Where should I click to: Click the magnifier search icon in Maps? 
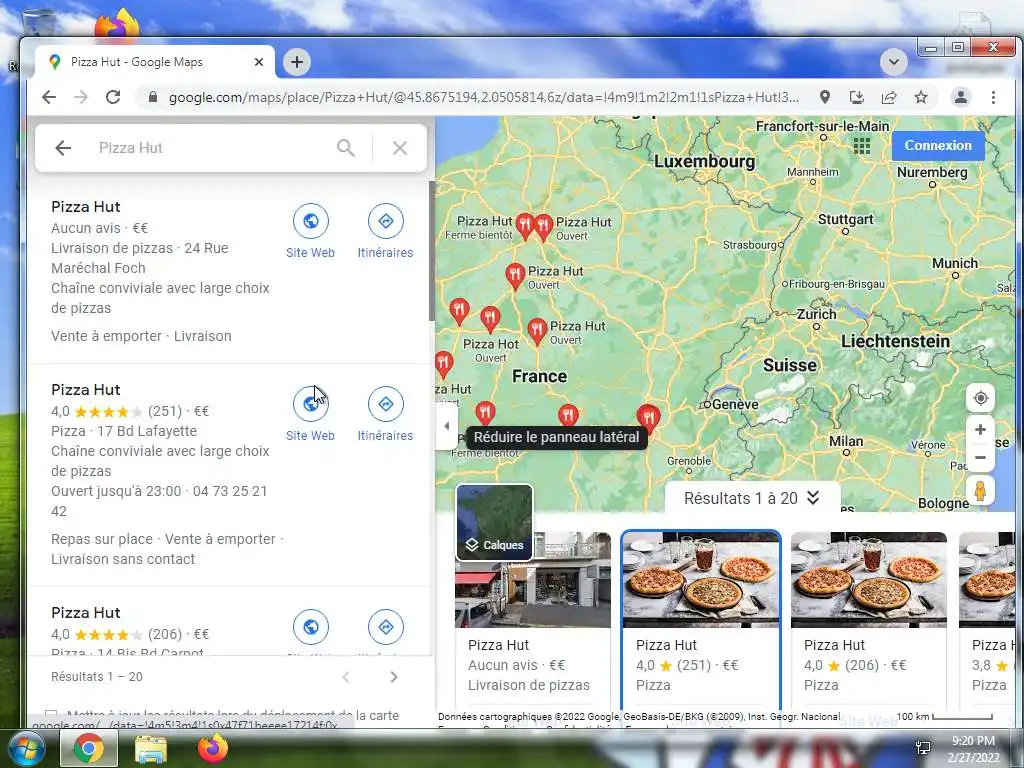(345, 148)
